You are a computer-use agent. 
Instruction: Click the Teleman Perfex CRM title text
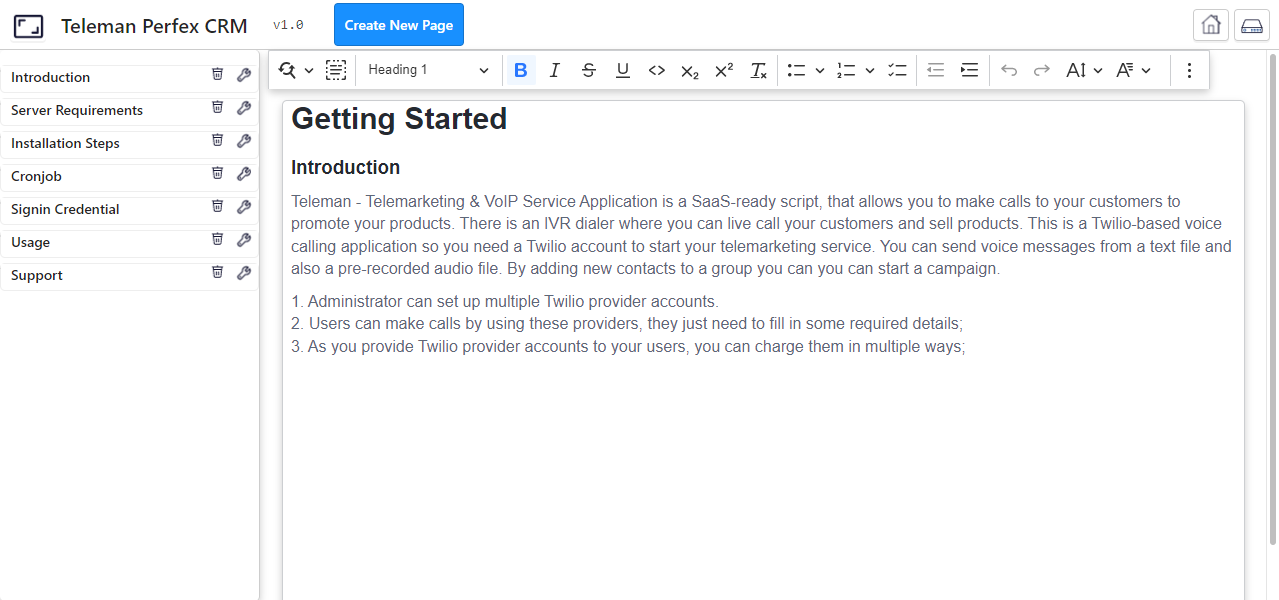154,26
